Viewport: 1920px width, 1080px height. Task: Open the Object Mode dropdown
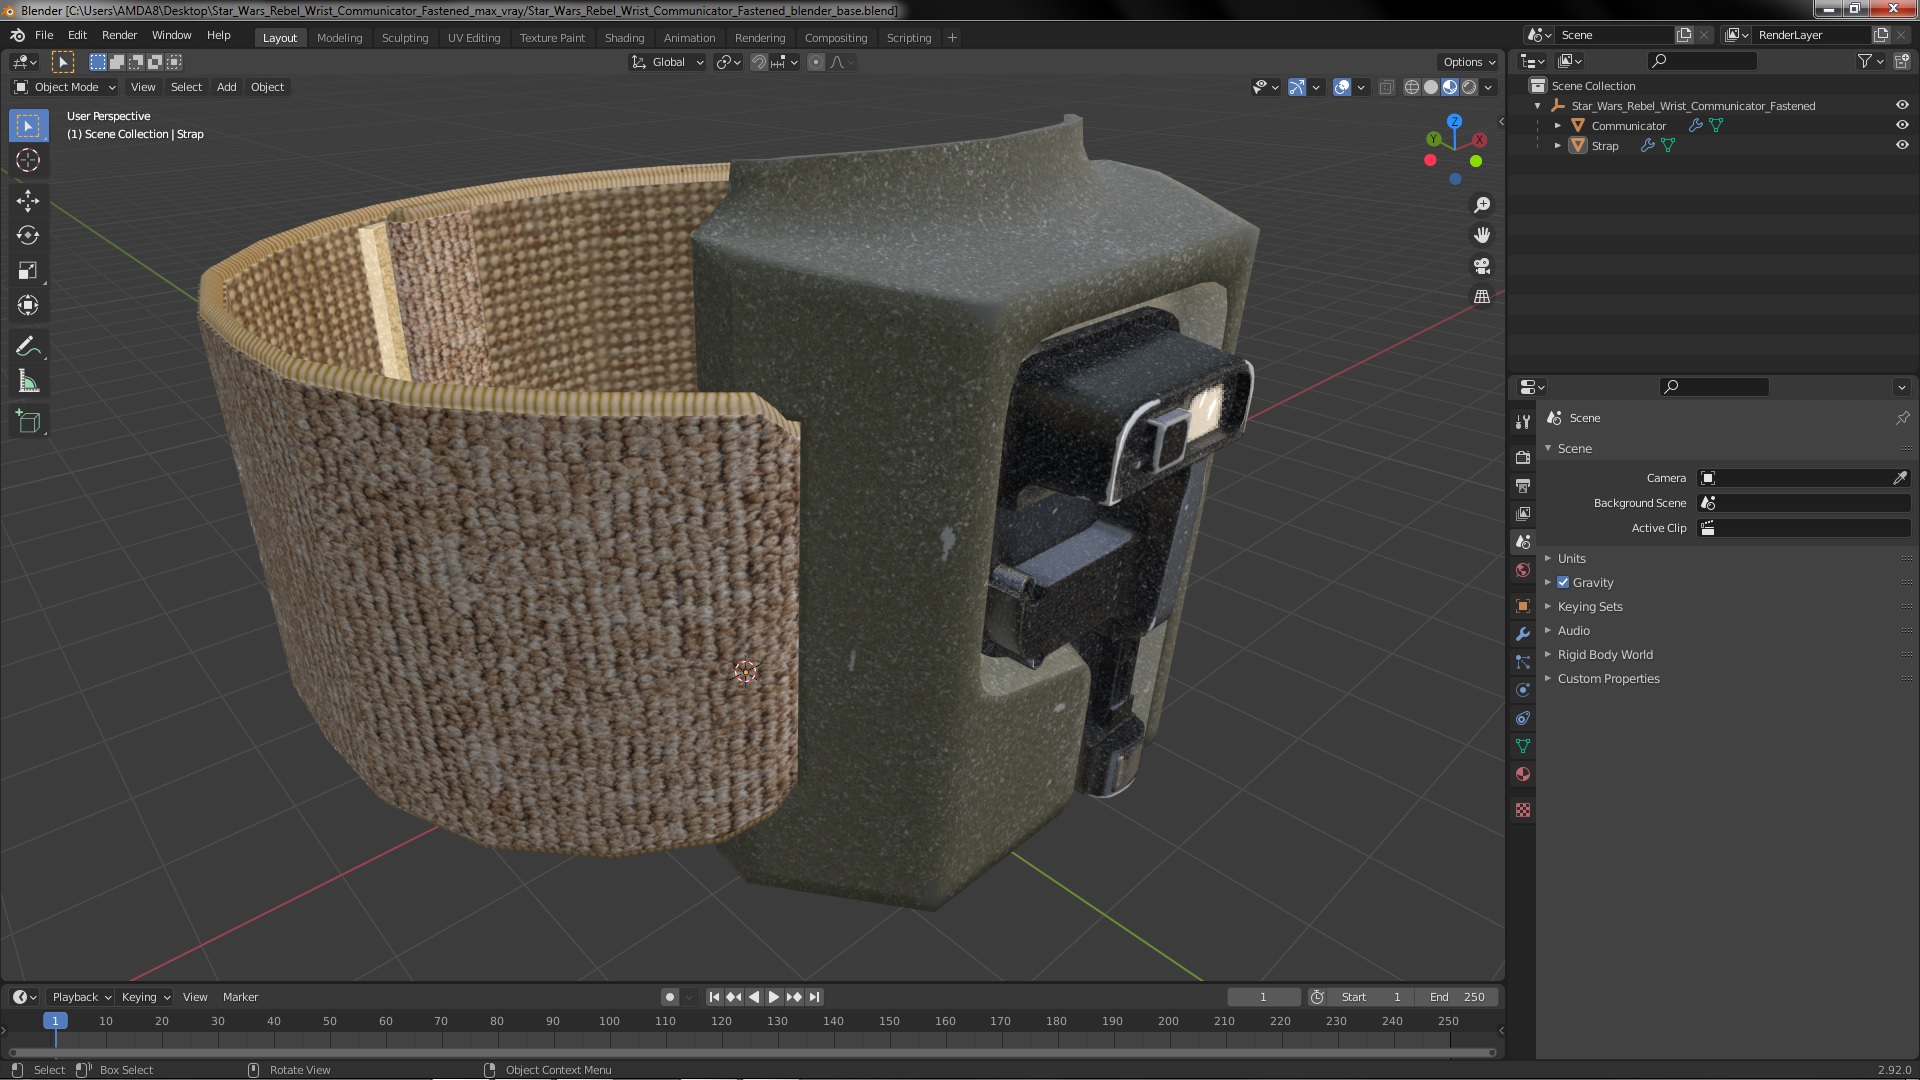(x=65, y=87)
